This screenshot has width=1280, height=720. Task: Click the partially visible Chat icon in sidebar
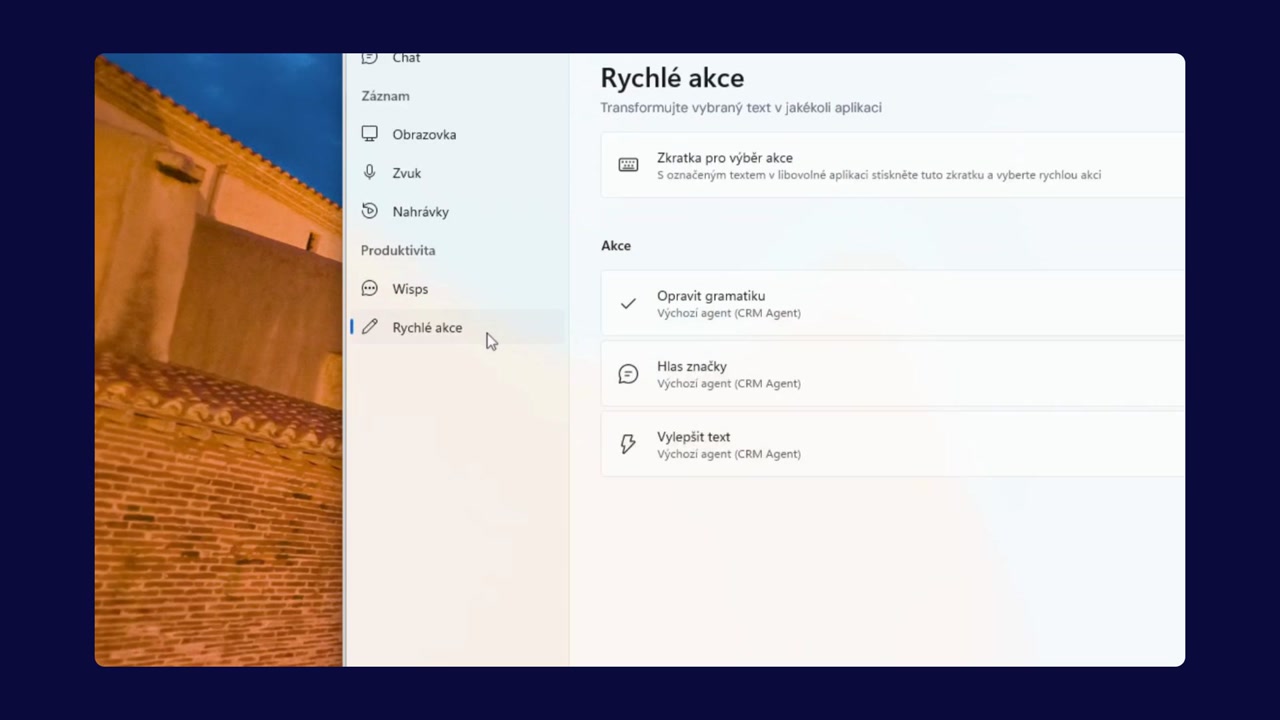(370, 58)
